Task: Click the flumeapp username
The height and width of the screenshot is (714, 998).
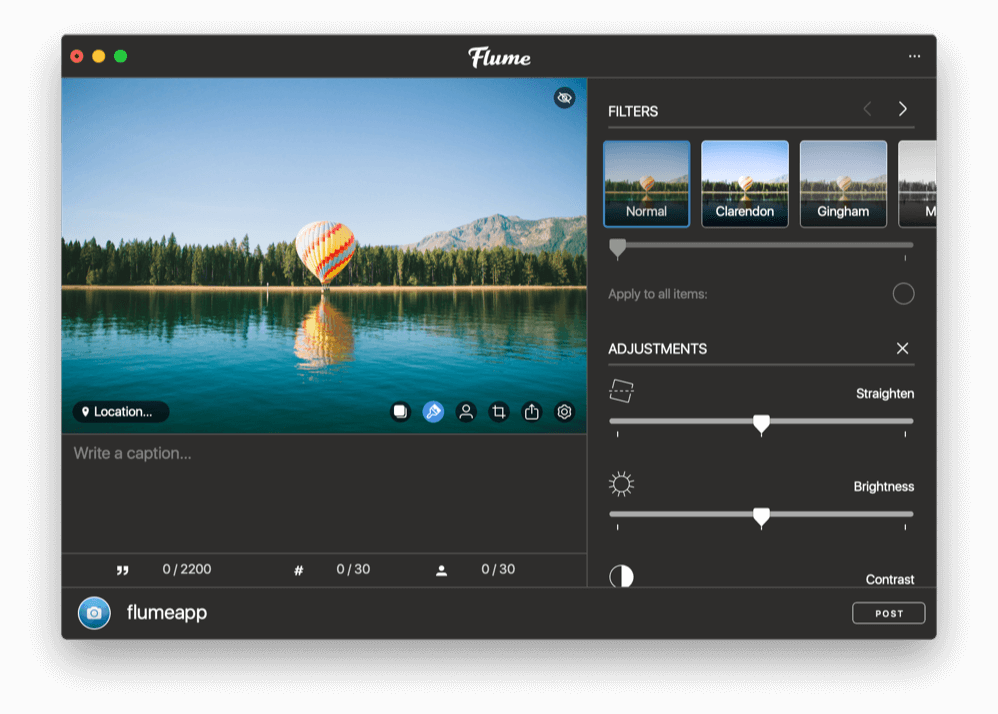Action: tap(167, 613)
